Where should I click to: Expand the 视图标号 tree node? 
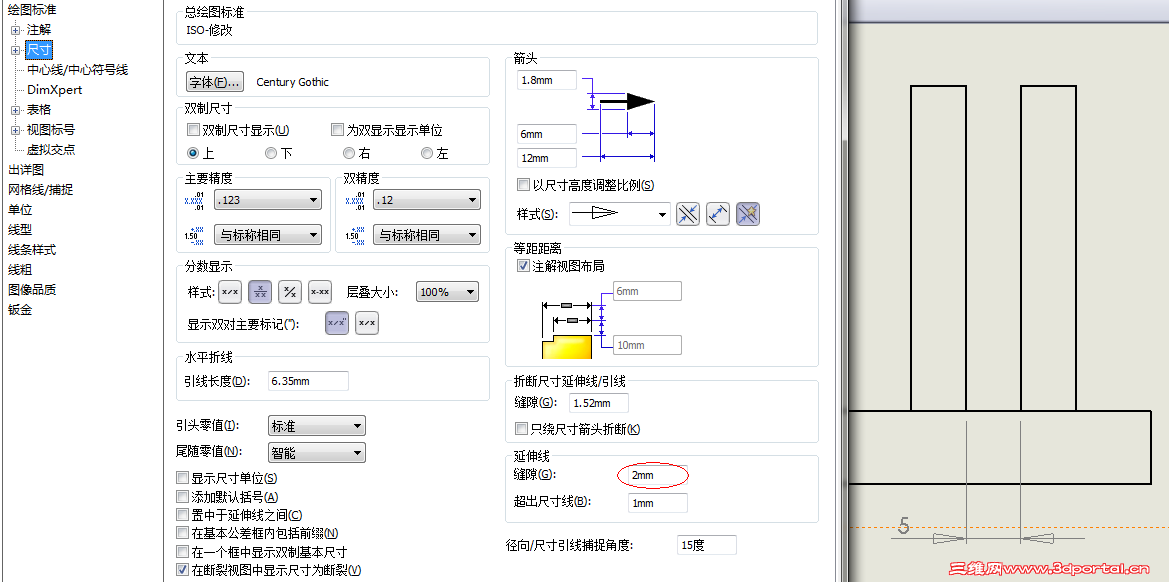pyautogui.click(x=16, y=130)
